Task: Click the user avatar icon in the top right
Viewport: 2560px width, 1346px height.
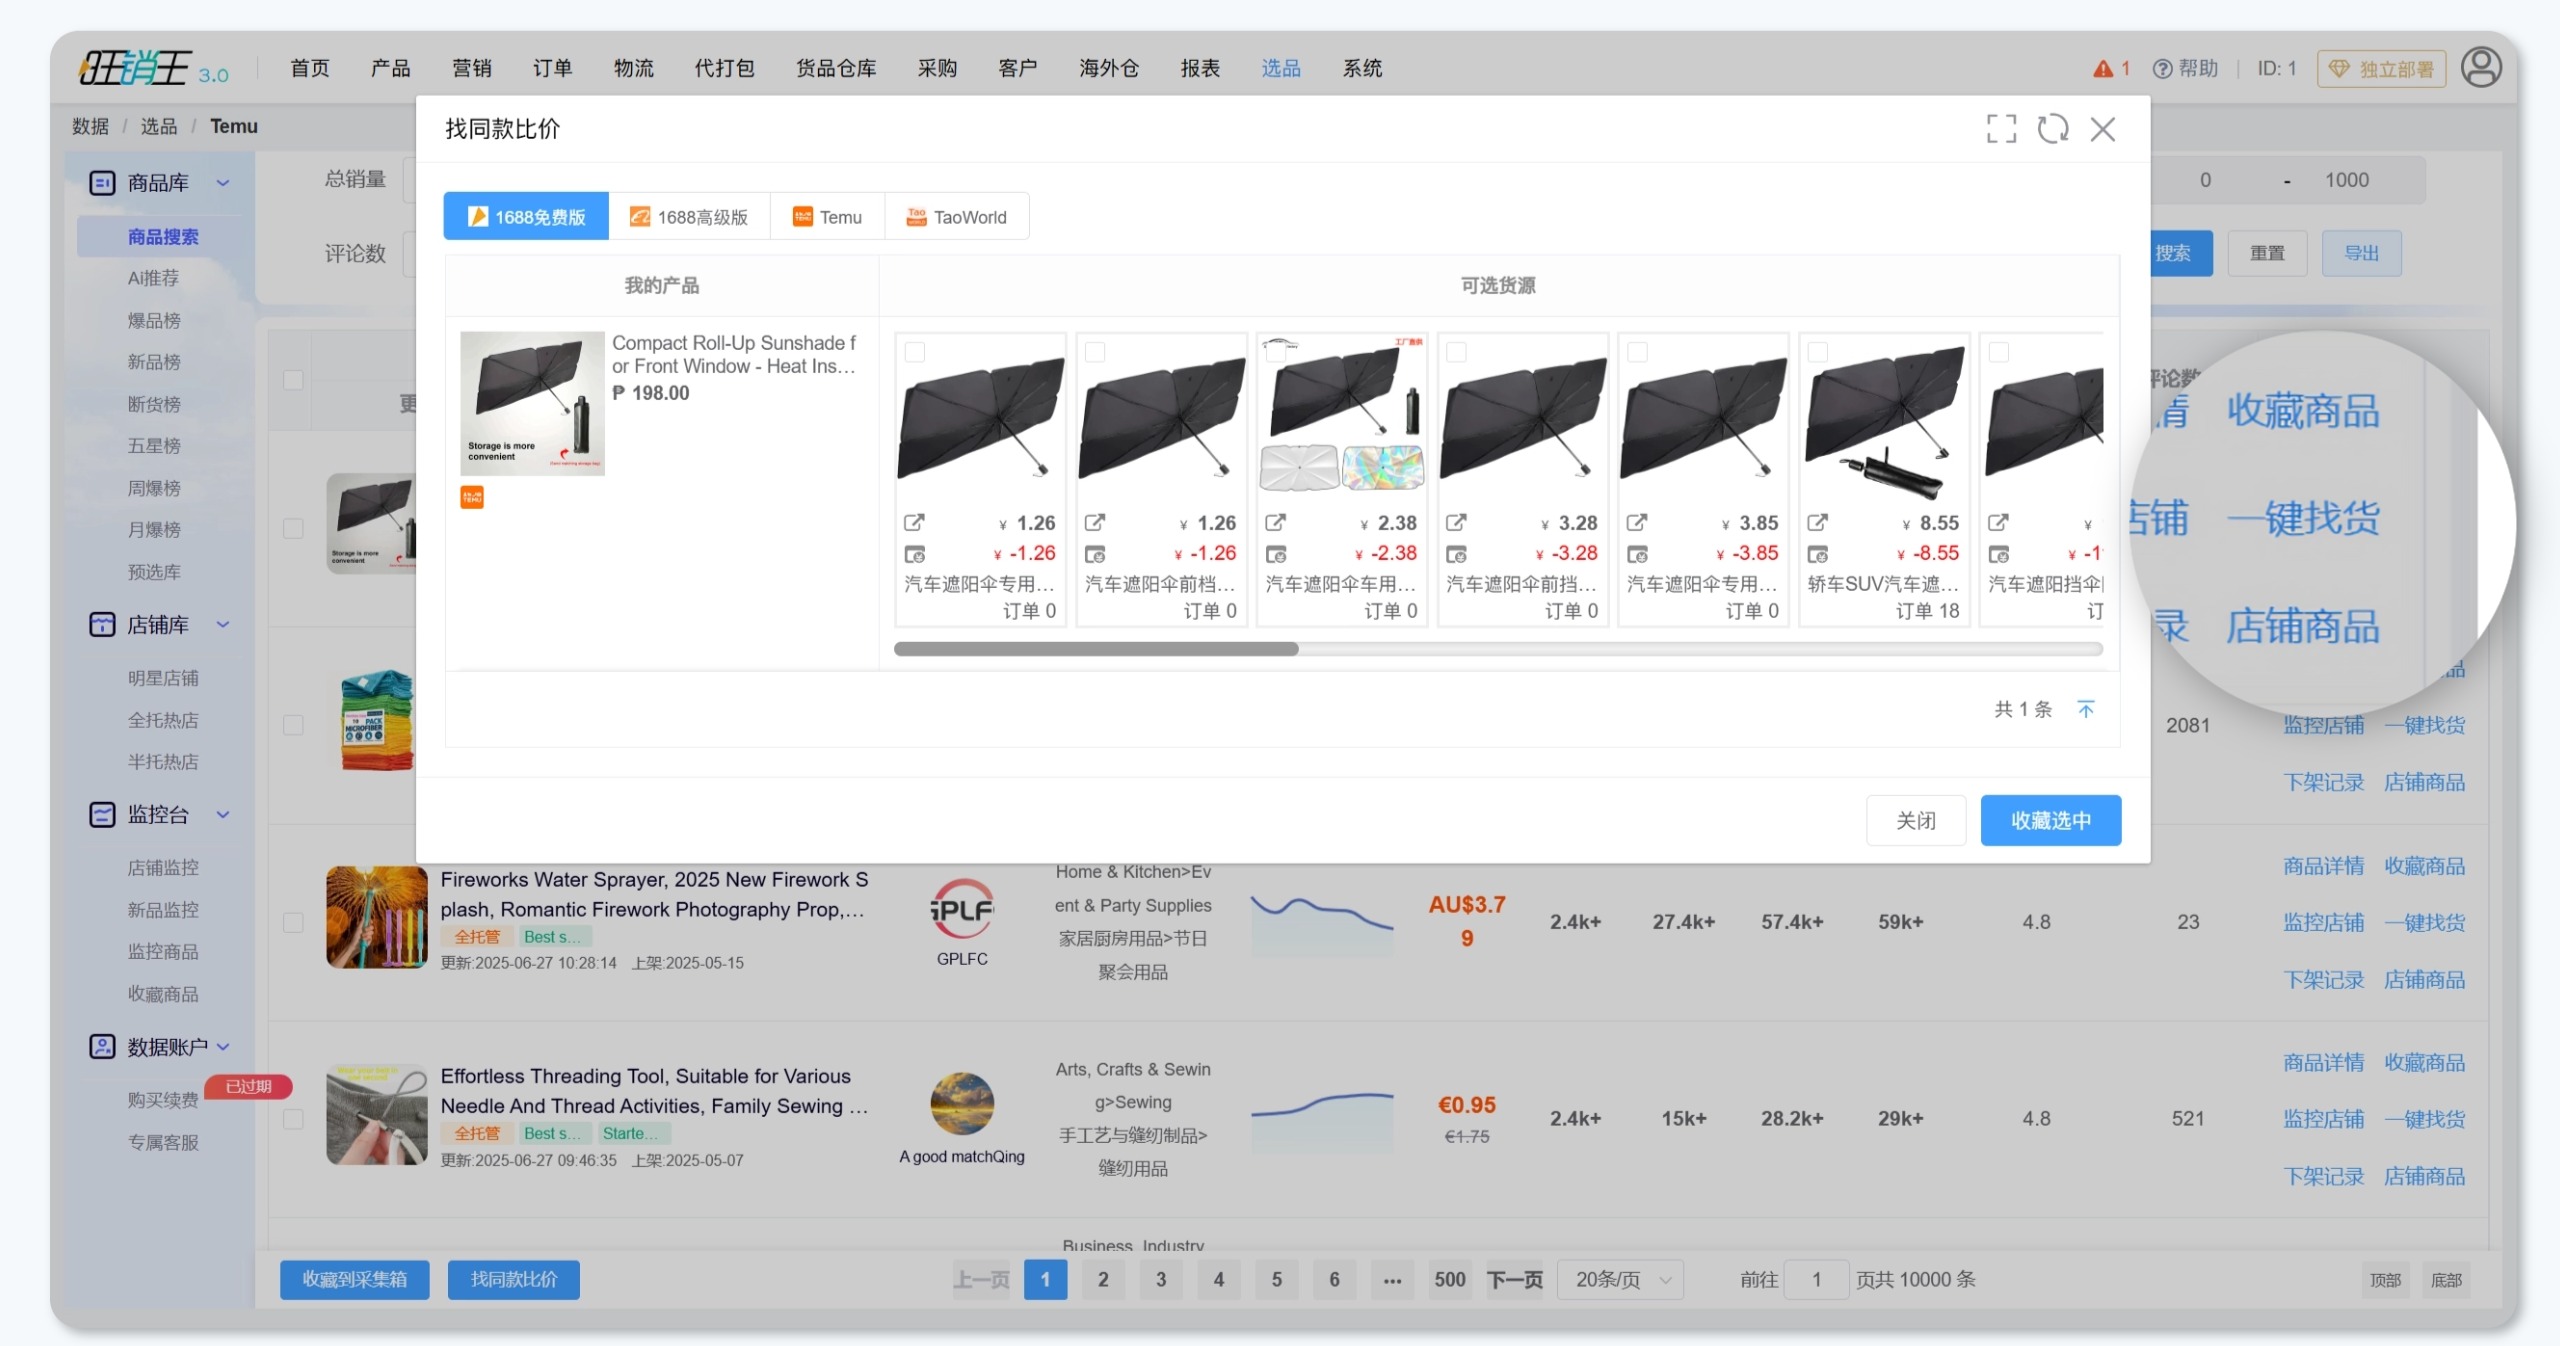Action: point(2481,68)
